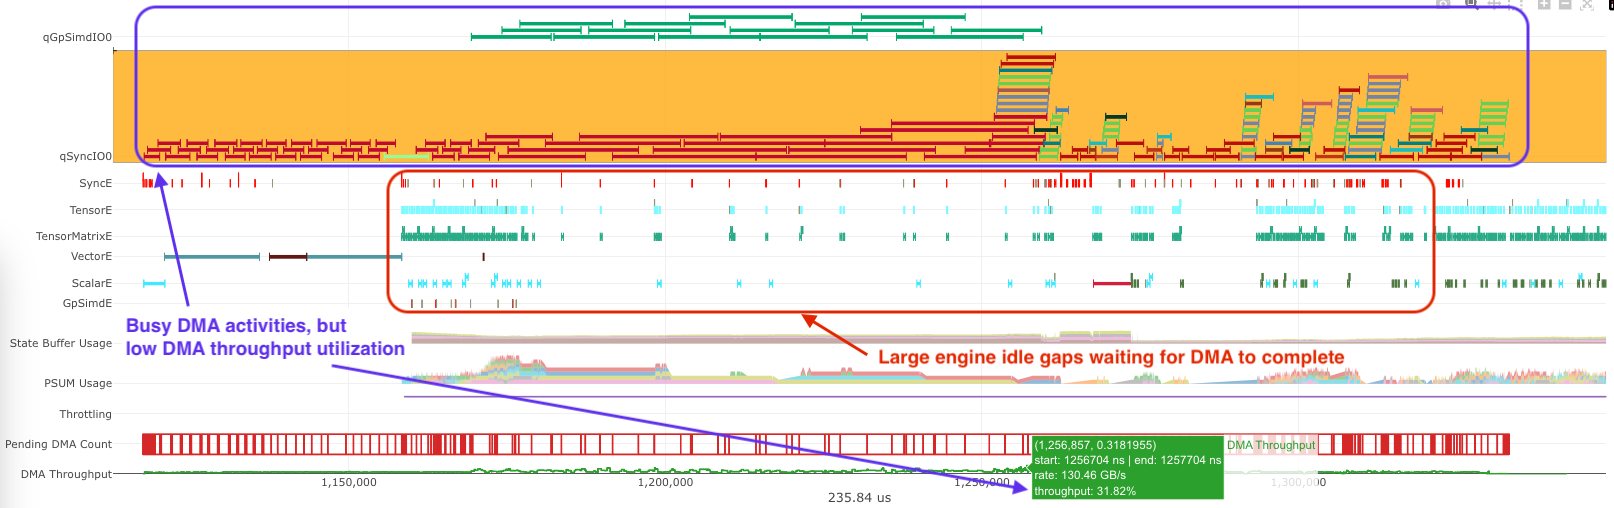The width and height of the screenshot is (1614, 508).
Task: Click the qSyncIO0 queue label
Action: point(85,156)
